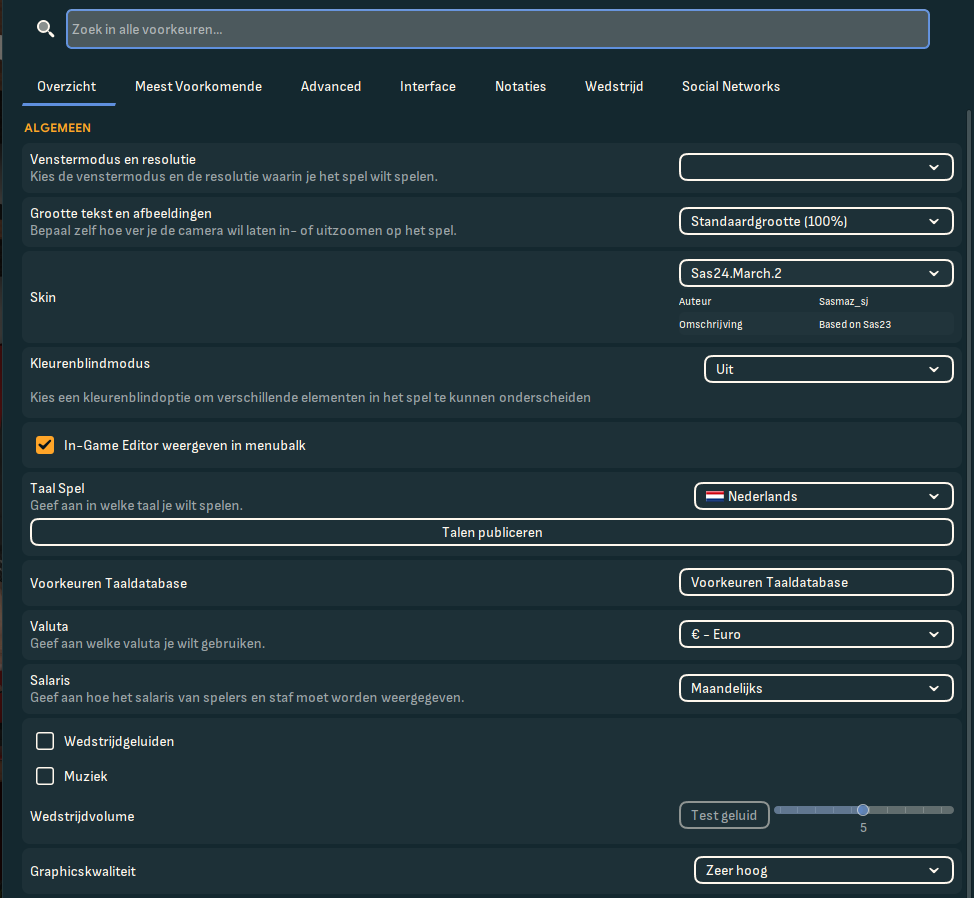Enable the Muziek checkbox
Image resolution: width=974 pixels, height=898 pixels.
(x=45, y=776)
